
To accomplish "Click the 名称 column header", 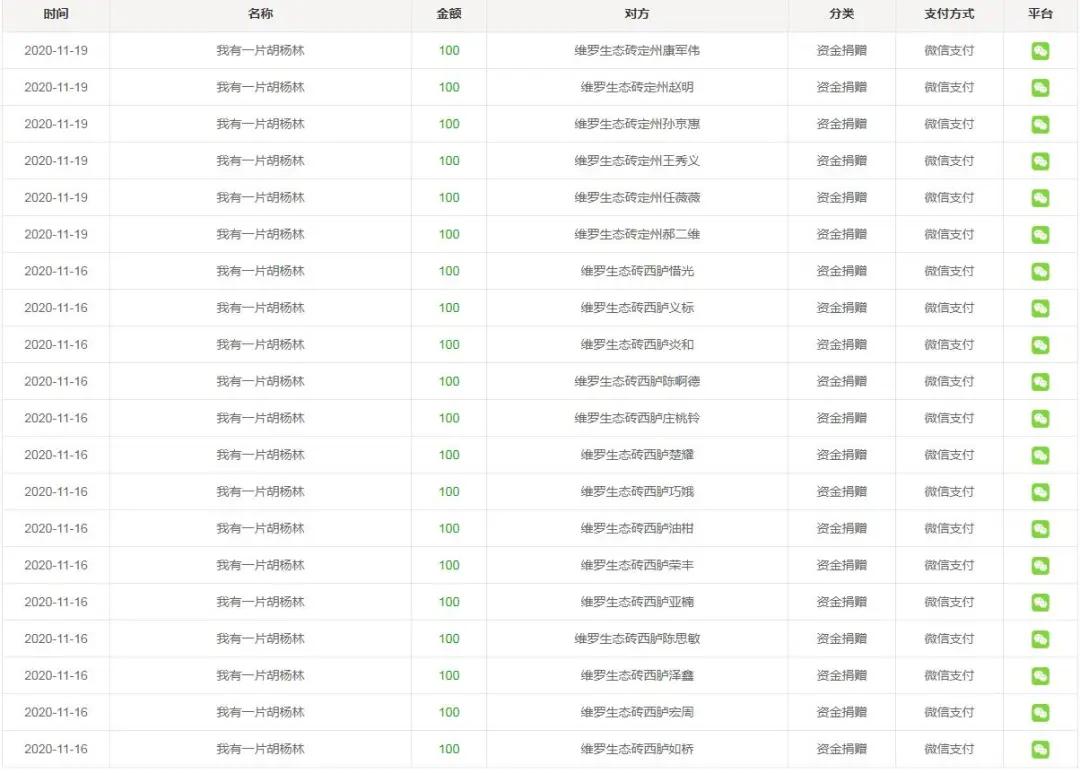I will click(260, 14).
